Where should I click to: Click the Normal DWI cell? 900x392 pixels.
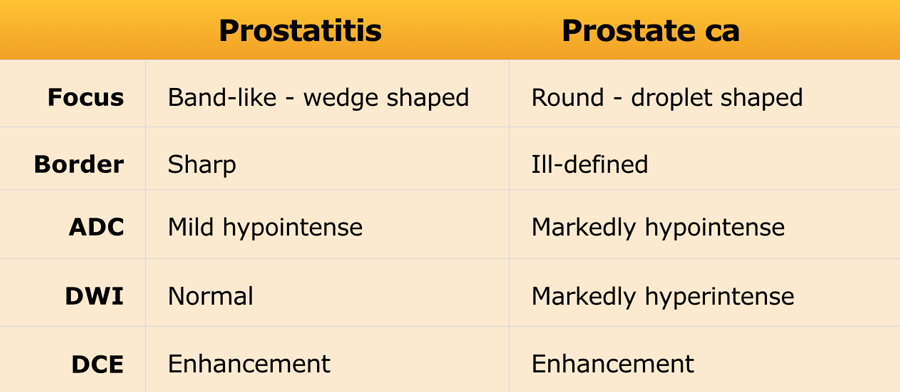[210, 297]
